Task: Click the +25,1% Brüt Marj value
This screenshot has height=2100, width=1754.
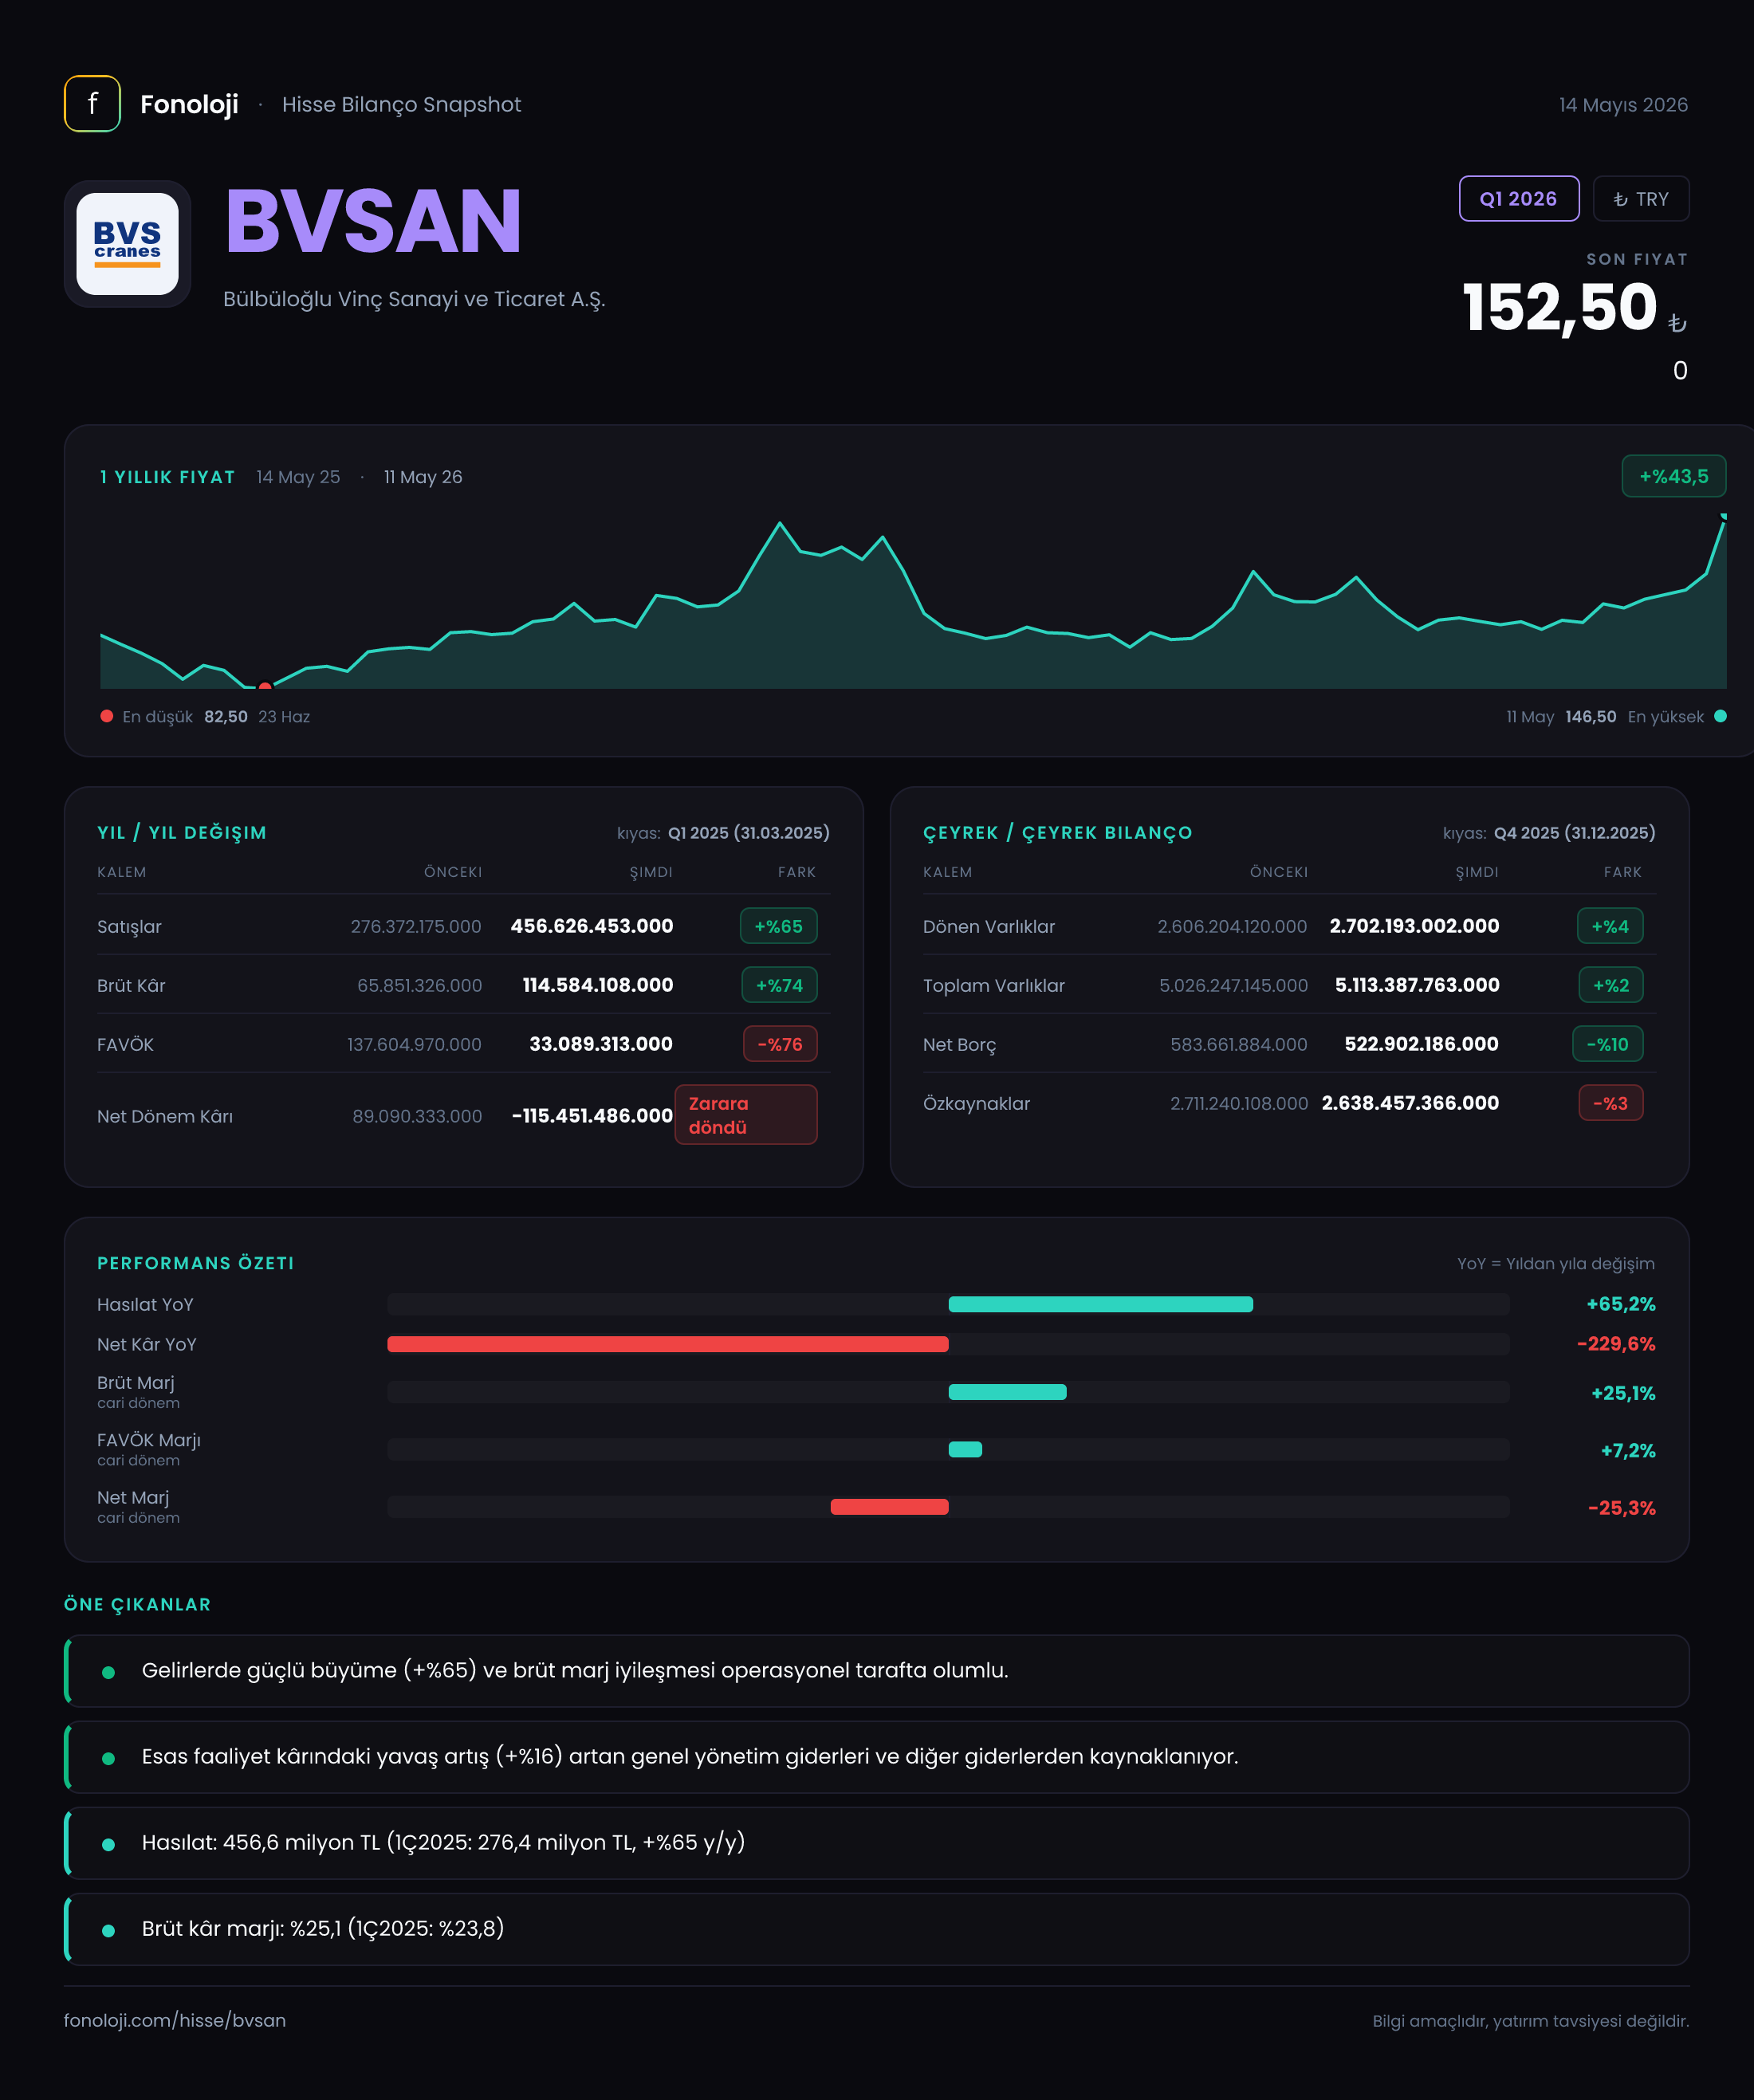Action: pyautogui.click(x=1623, y=1393)
